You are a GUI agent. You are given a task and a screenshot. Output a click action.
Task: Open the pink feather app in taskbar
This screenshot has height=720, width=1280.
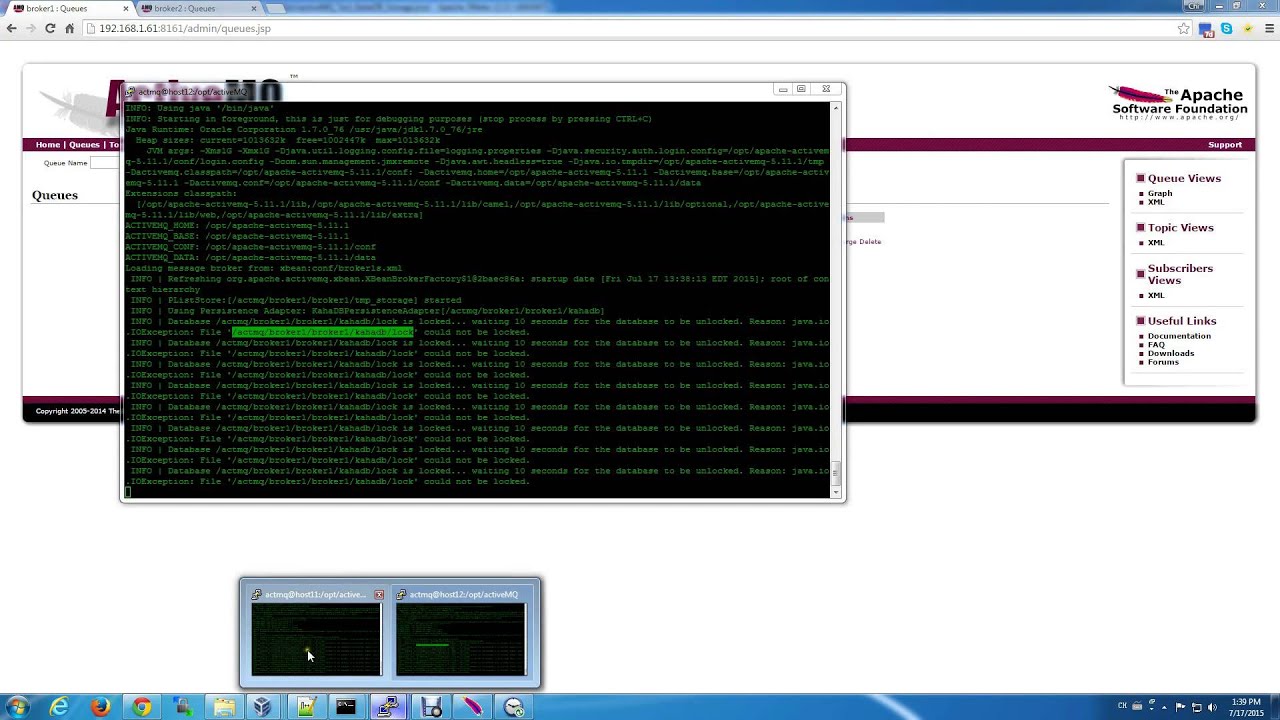(x=472, y=707)
